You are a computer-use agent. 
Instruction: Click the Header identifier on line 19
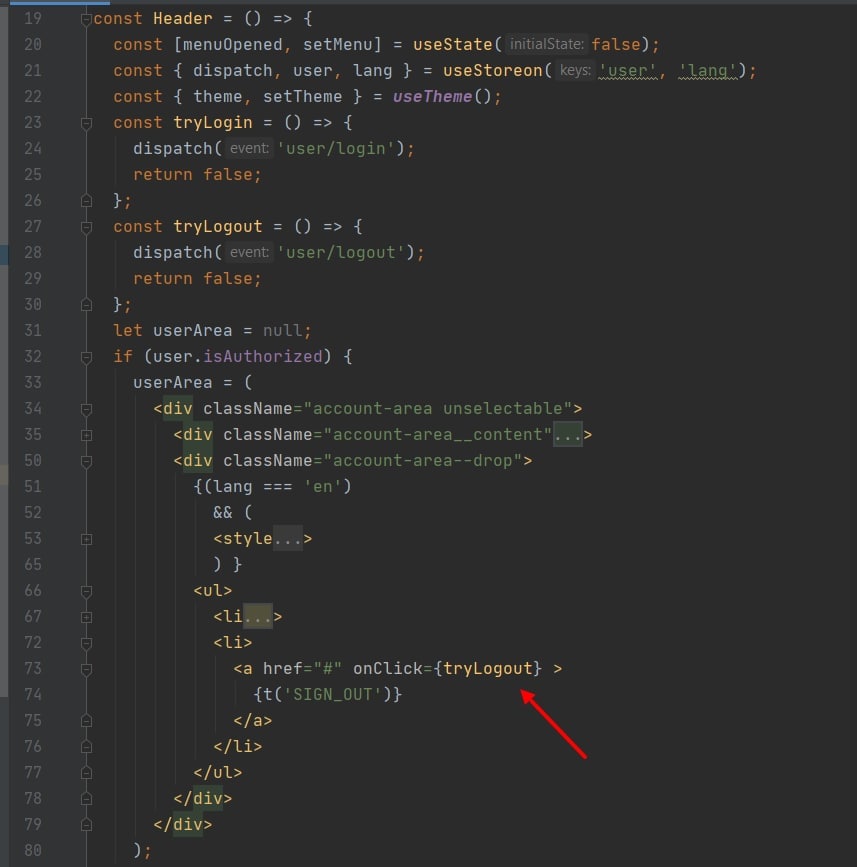[182, 19]
